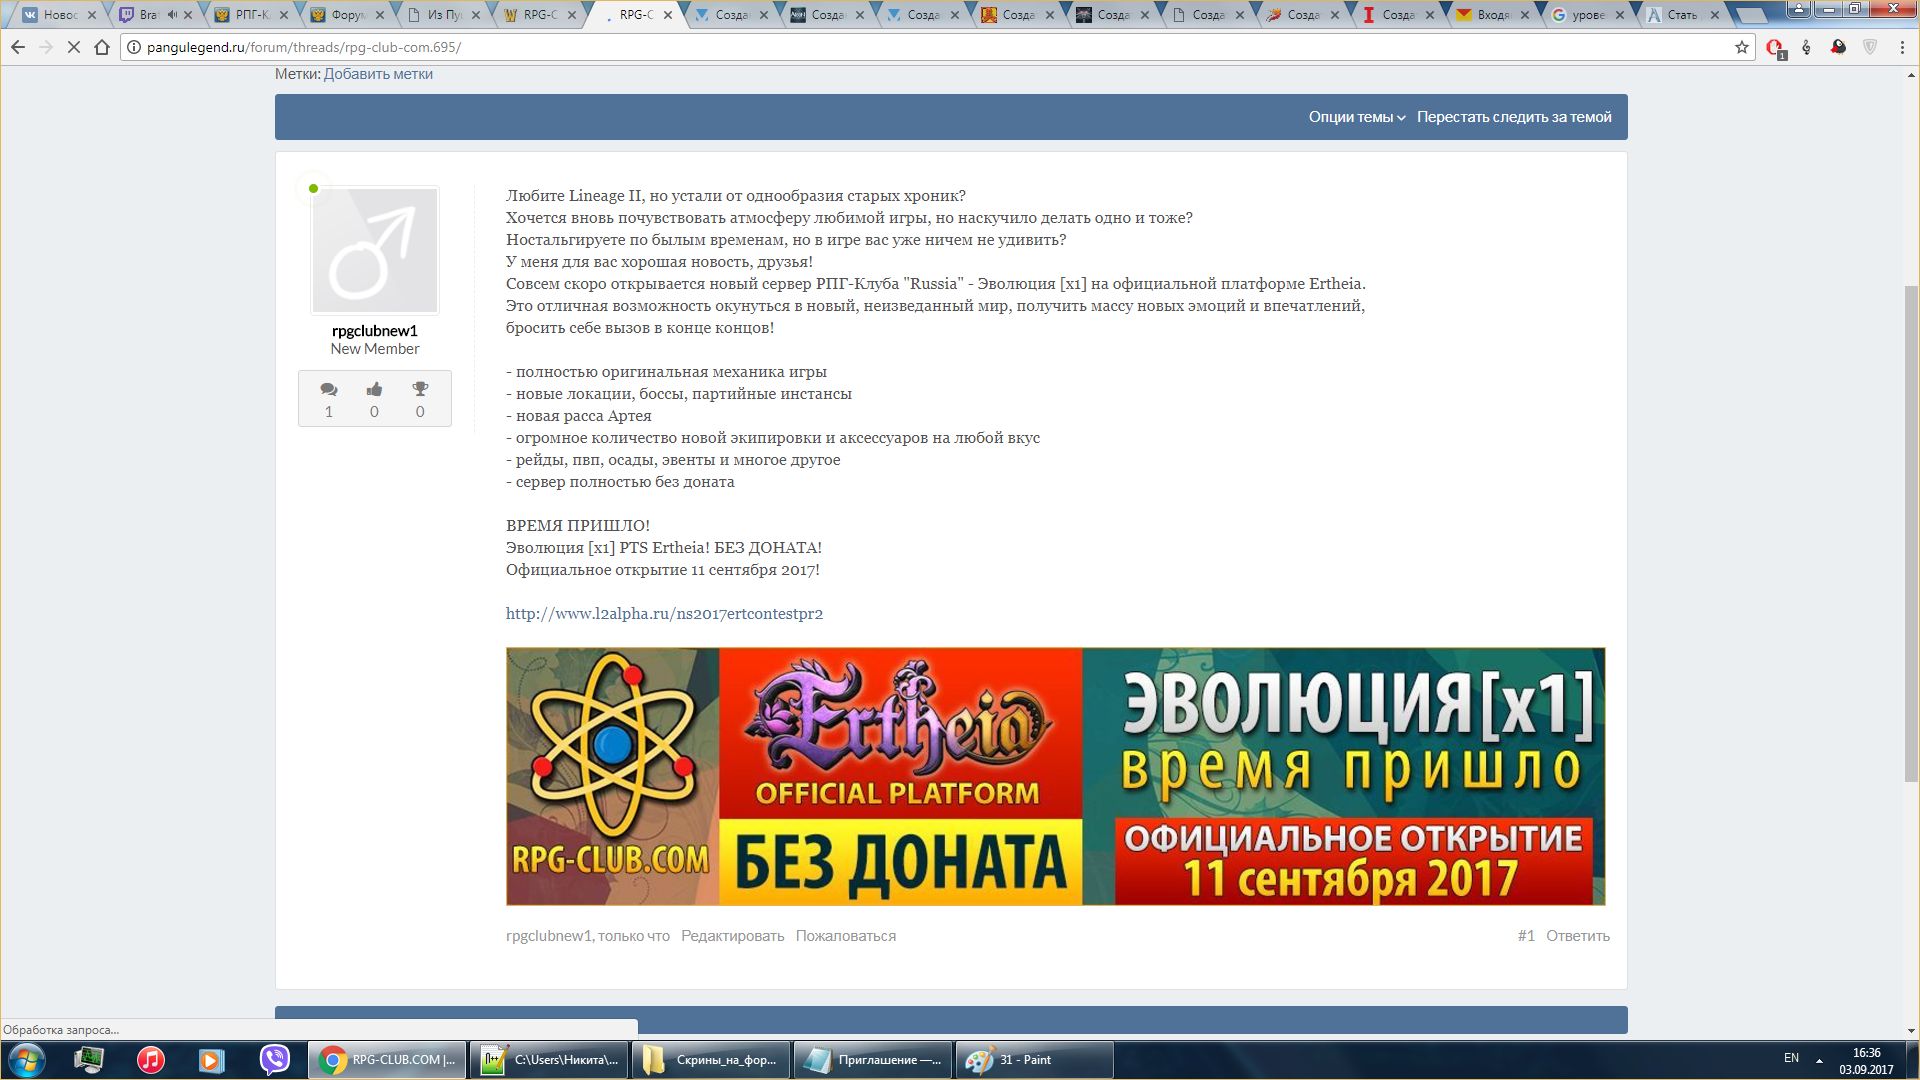
Task: Click the browser forward arrow
Action: (46, 47)
